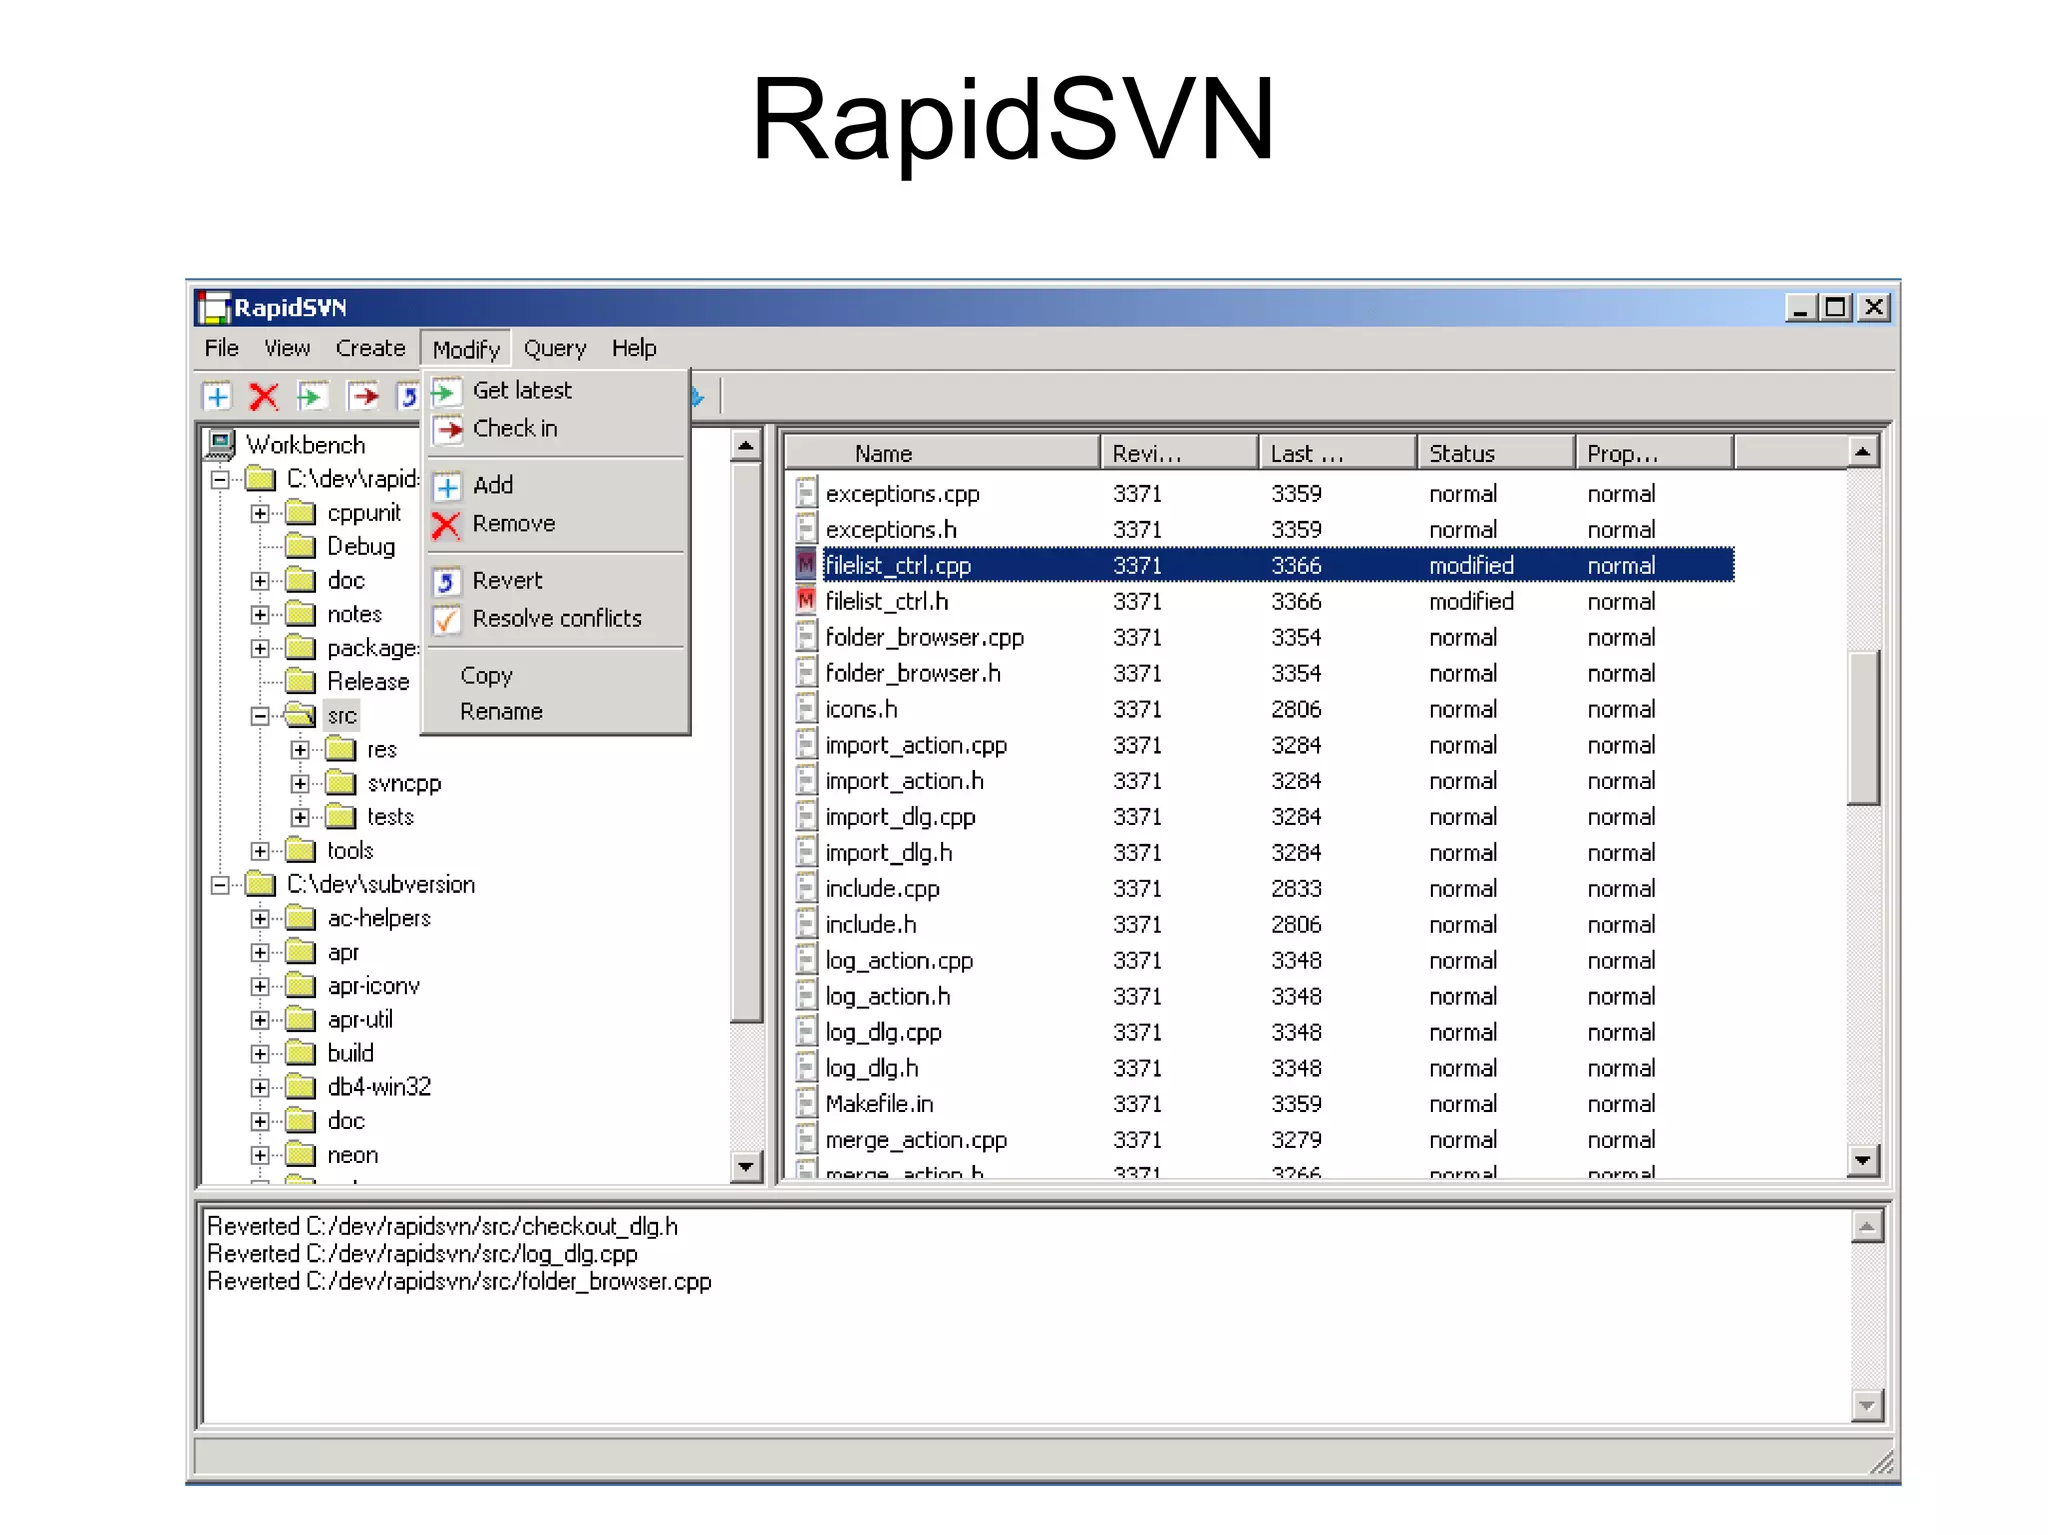The height and width of the screenshot is (1535, 2048).
Task: Click the red X Remove toolbar icon
Action: (264, 397)
